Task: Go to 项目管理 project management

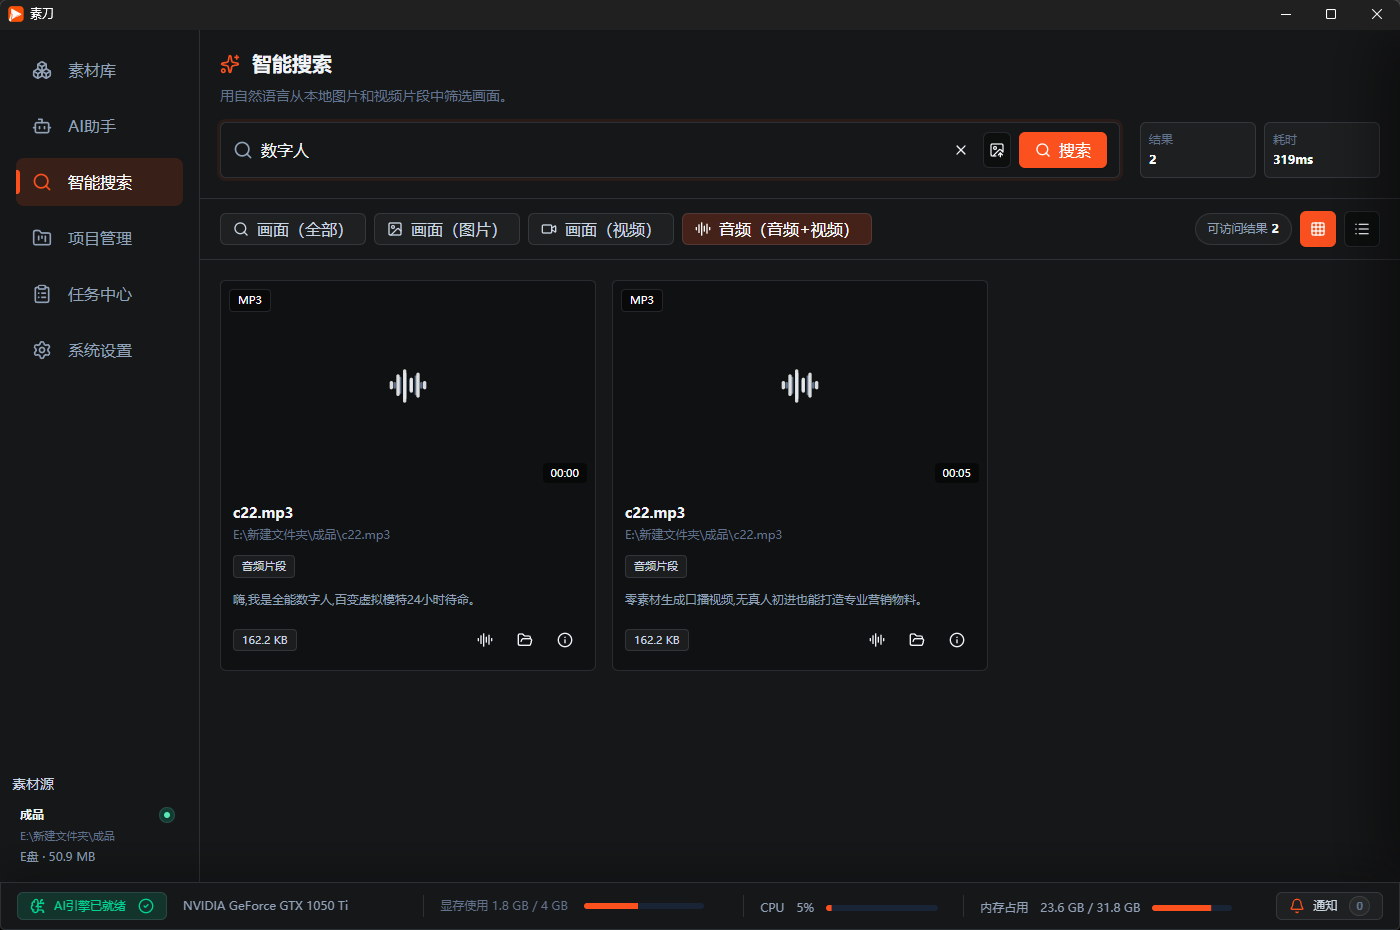Action: 99,238
